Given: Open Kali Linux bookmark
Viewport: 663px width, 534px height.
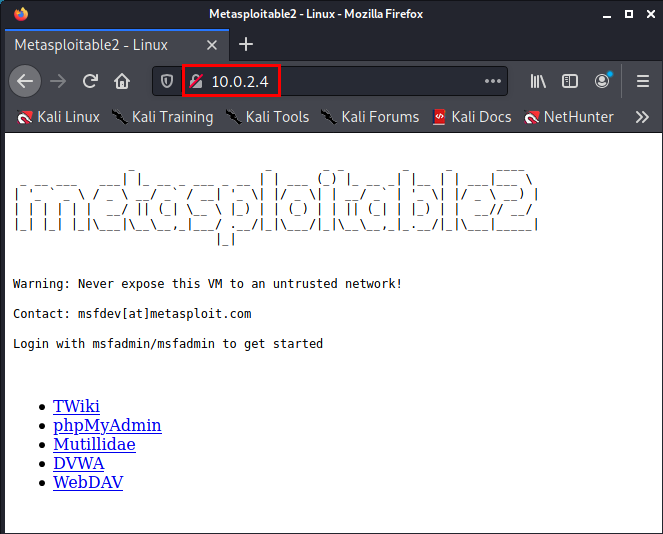Looking at the screenshot, I should [x=58, y=117].
